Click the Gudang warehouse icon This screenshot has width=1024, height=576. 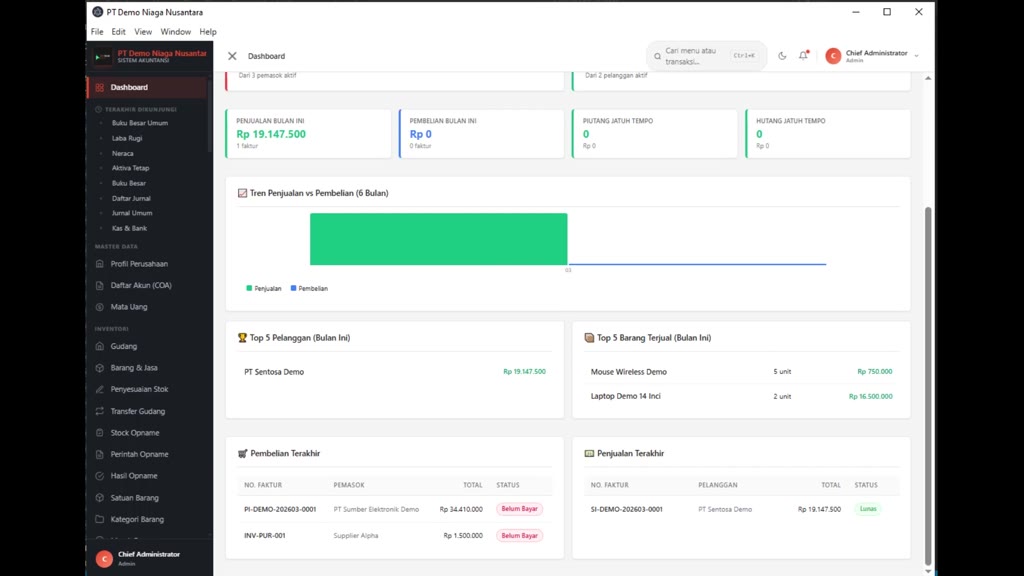99,346
